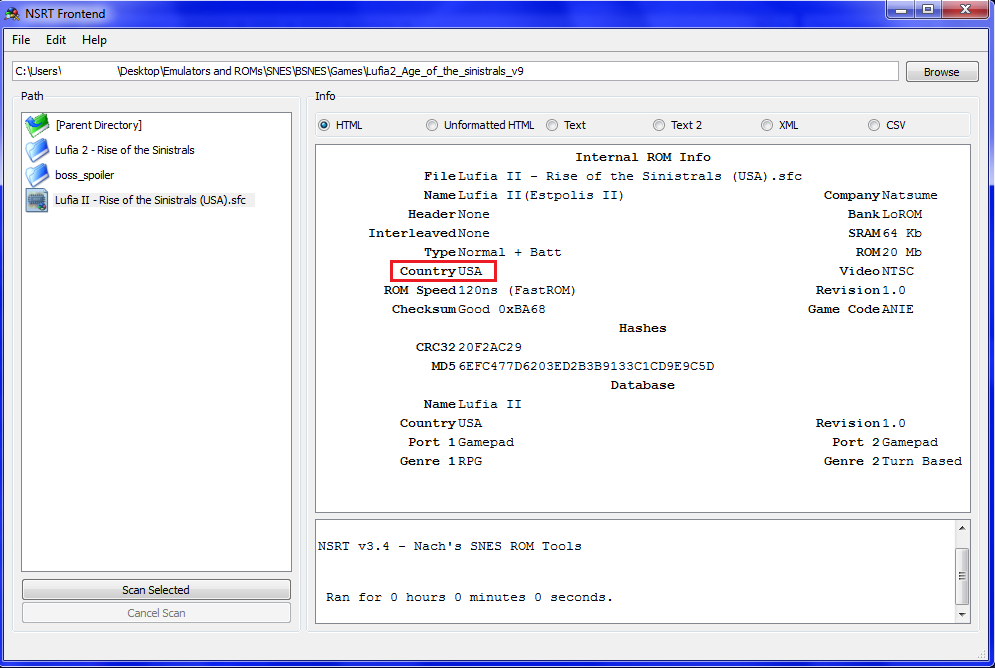
Task: Click the log pane scroll down arrow
Action: (x=962, y=614)
